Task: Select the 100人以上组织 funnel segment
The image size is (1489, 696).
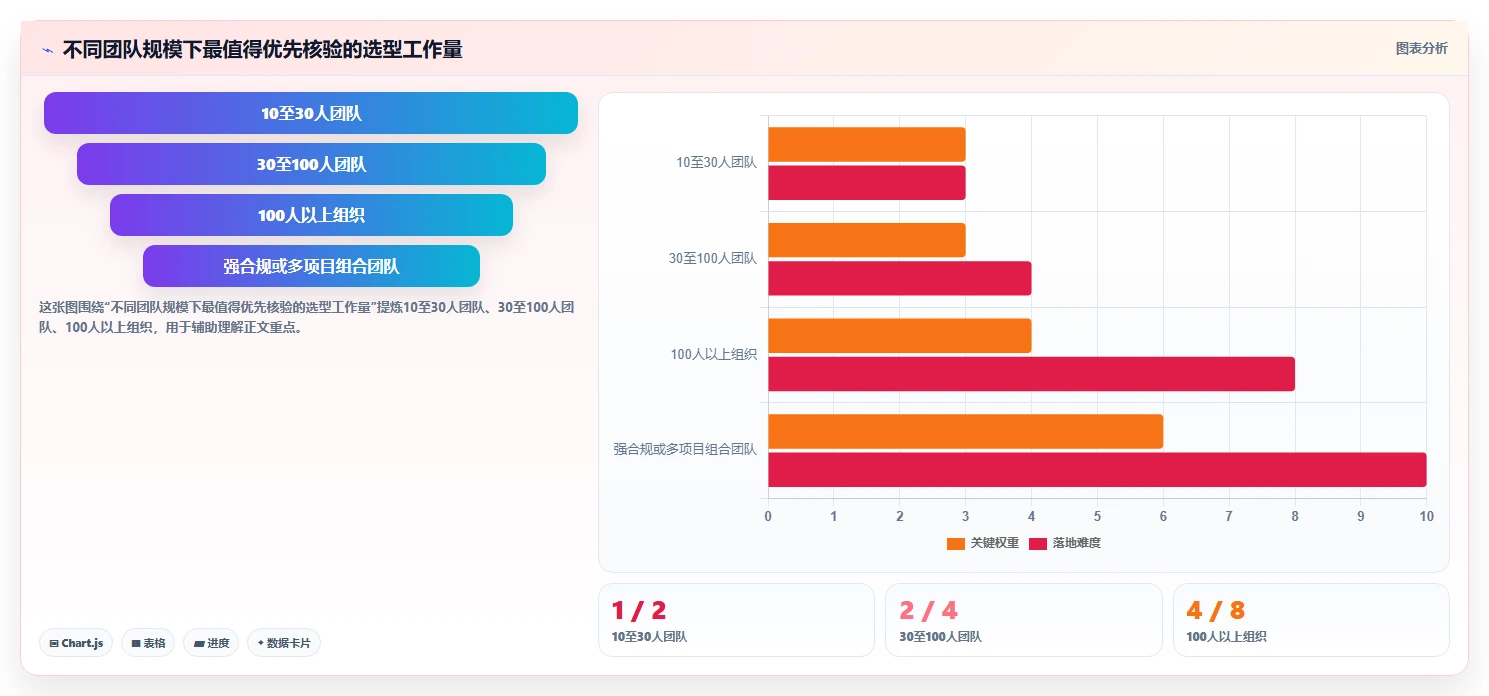Action: [x=311, y=215]
